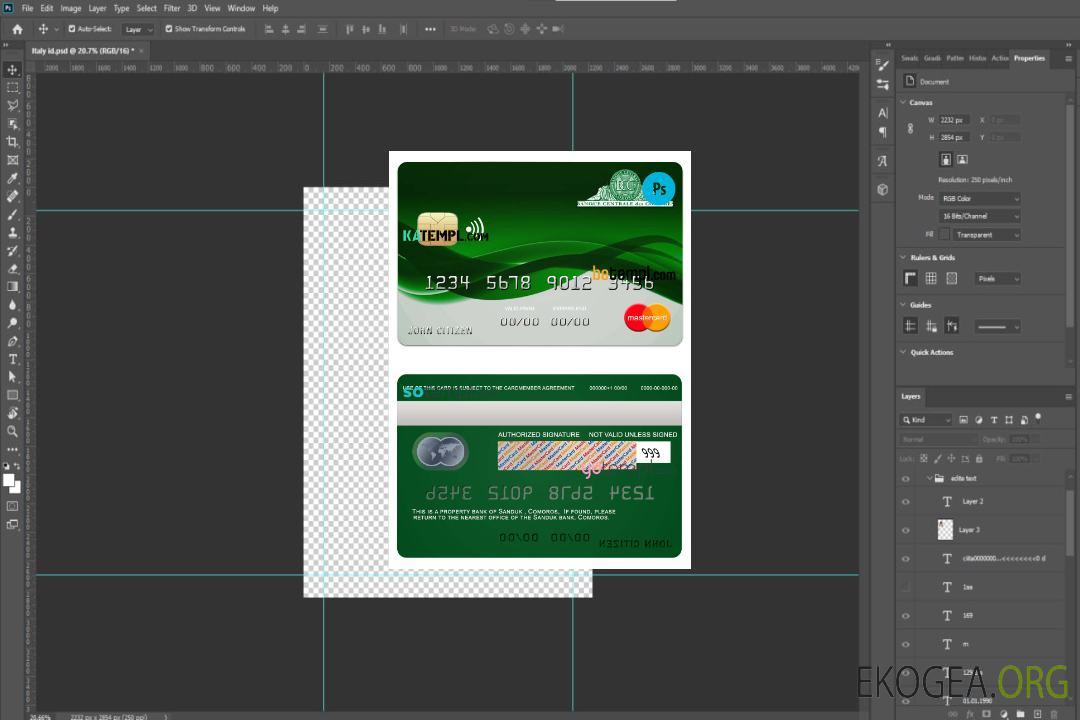
Task: Switch to the Actions panel tab
Action: [x=999, y=59]
